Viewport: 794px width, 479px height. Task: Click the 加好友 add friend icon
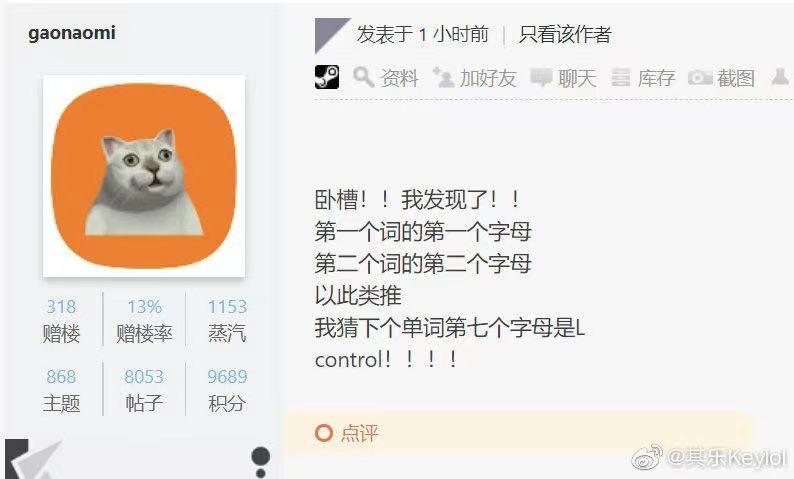(x=444, y=77)
